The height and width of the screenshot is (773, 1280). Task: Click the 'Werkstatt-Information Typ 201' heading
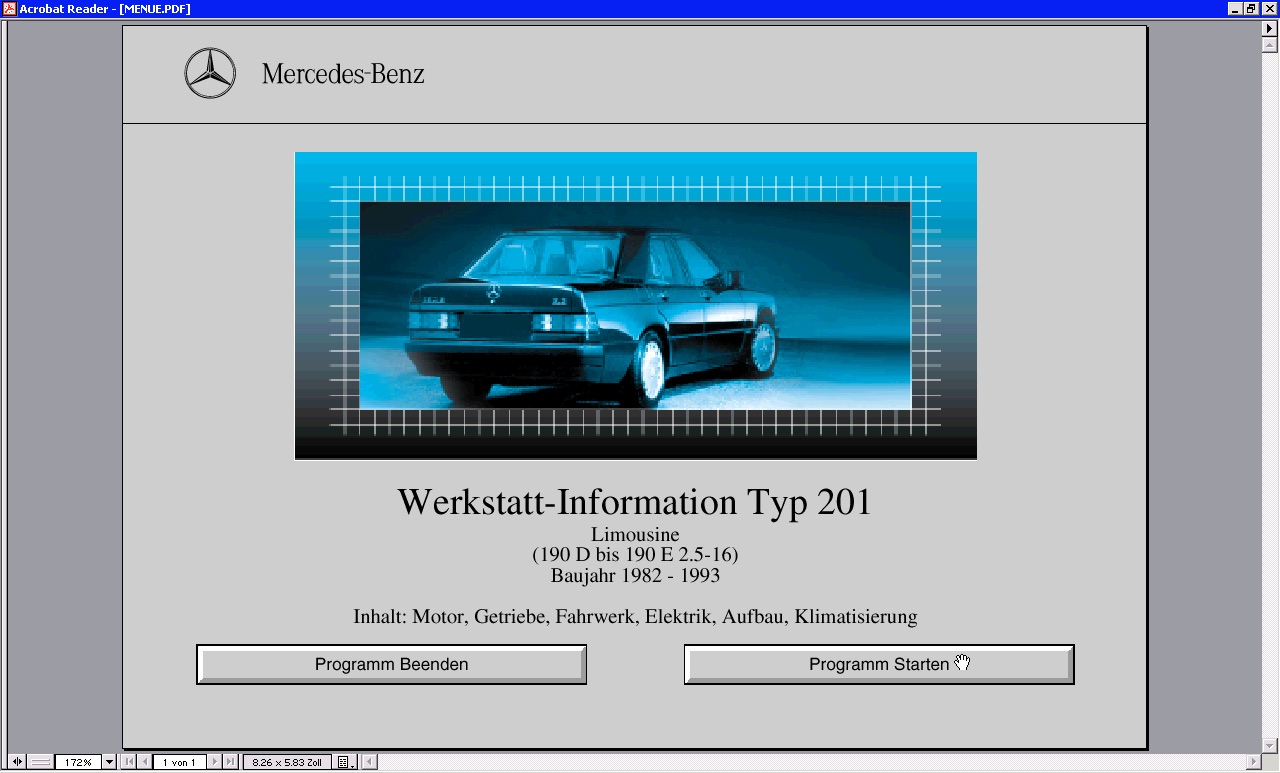click(x=635, y=501)
